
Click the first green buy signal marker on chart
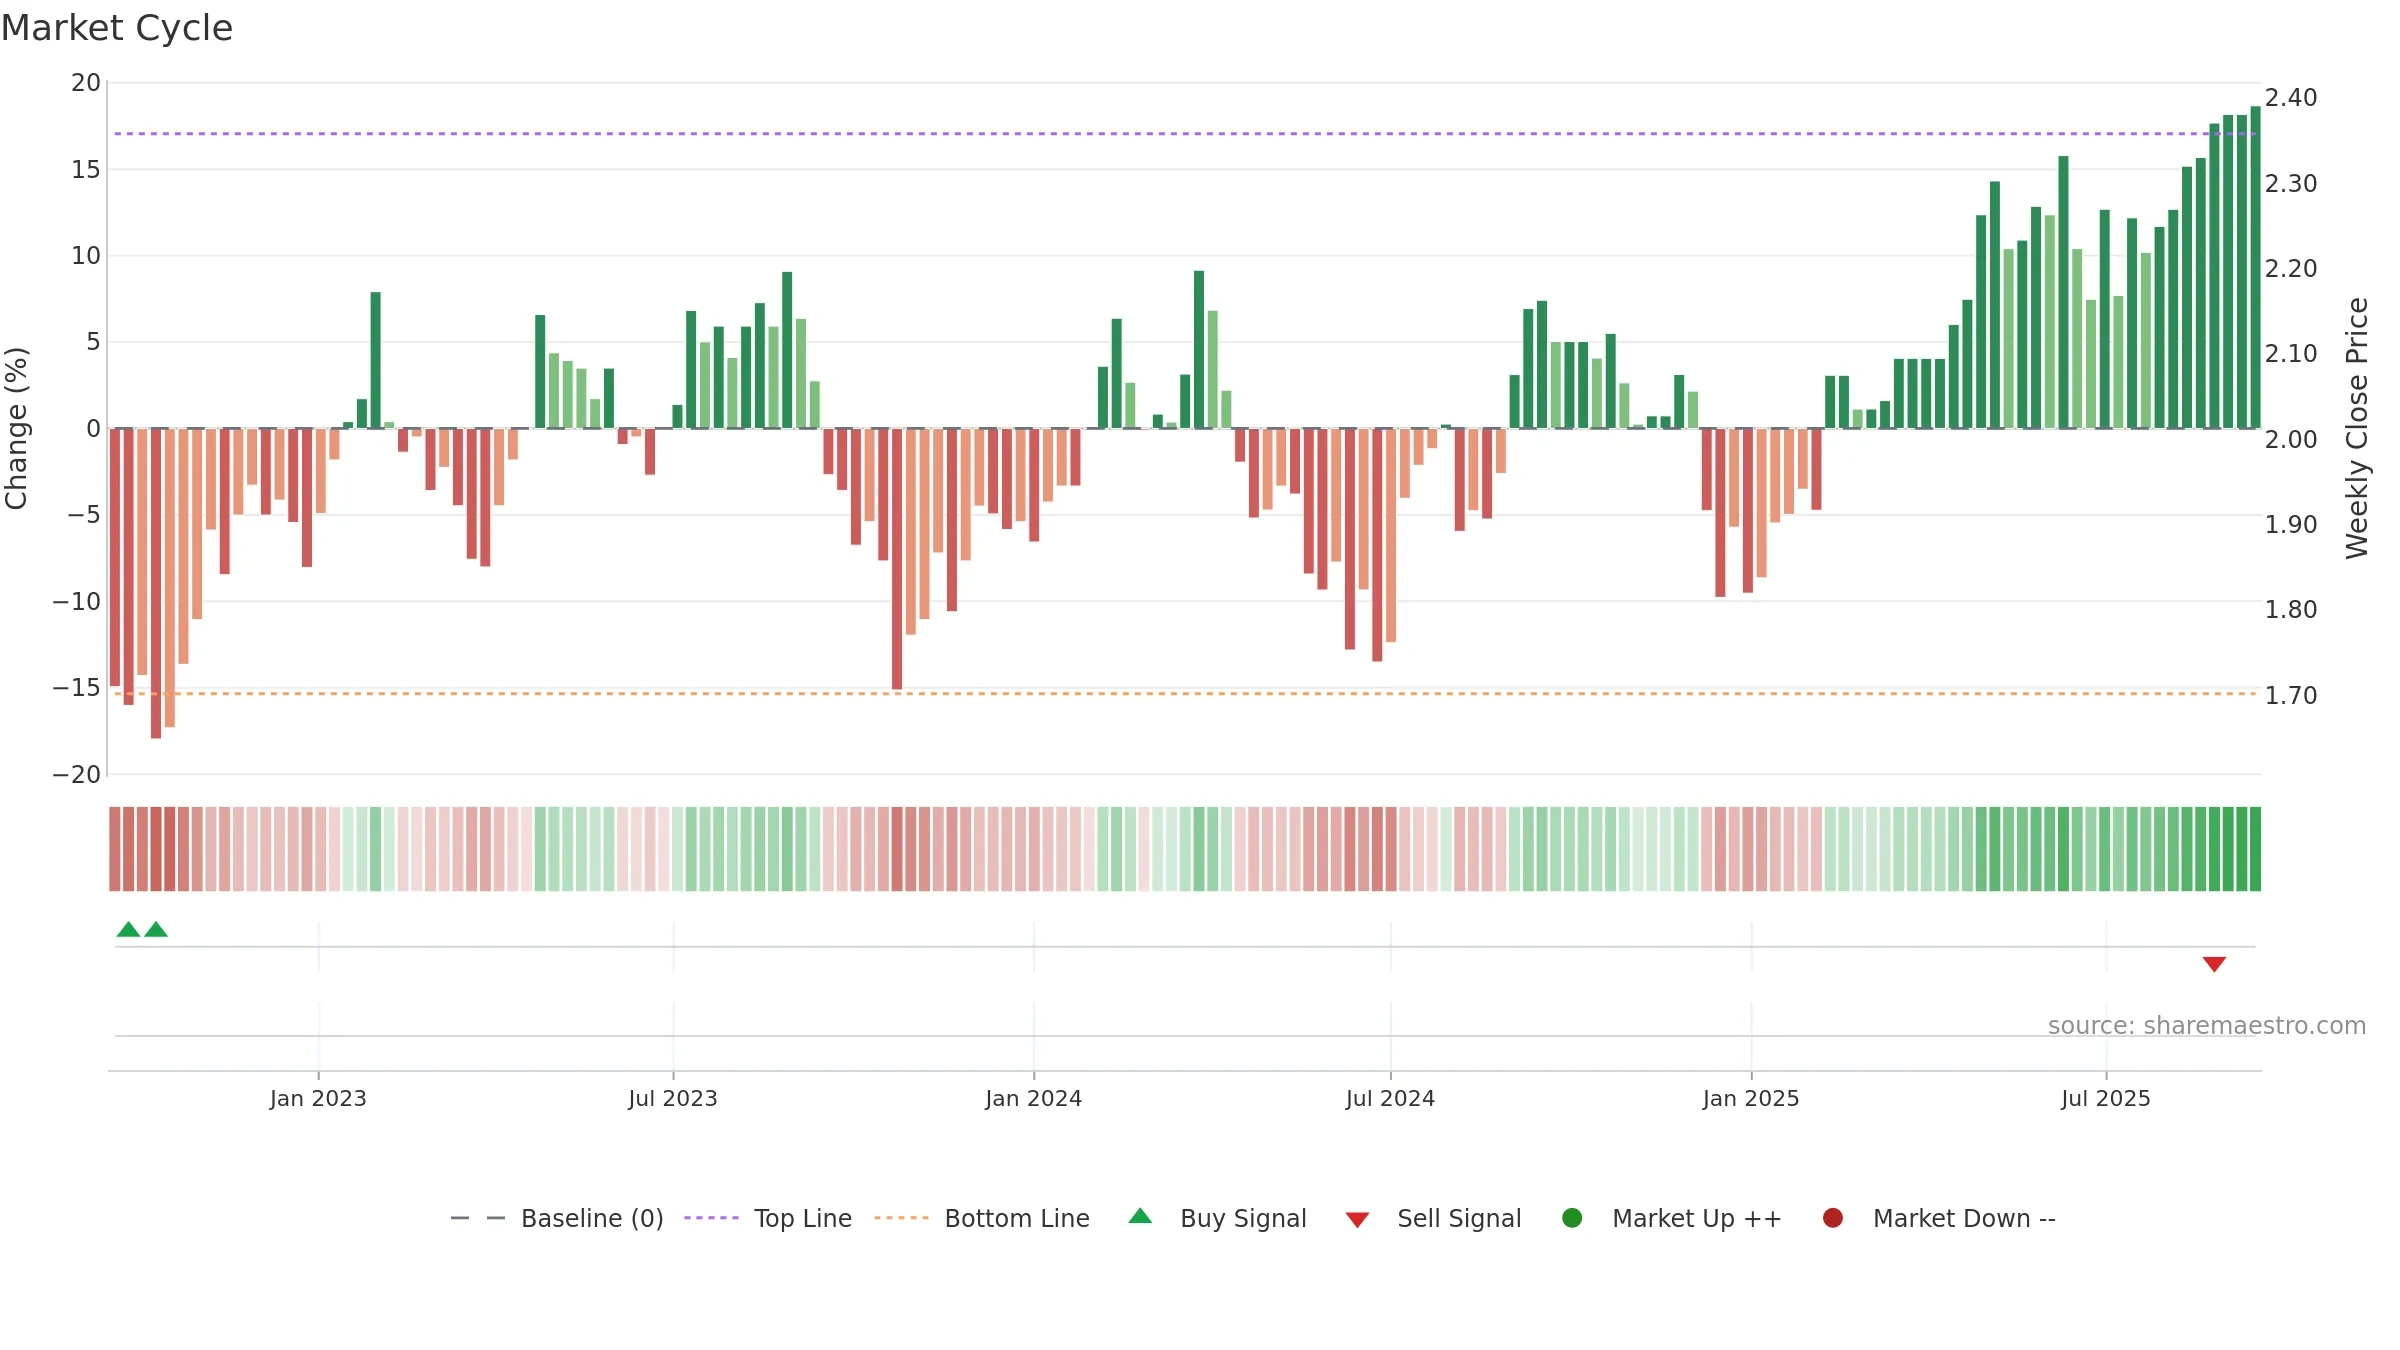pos(128,929)
